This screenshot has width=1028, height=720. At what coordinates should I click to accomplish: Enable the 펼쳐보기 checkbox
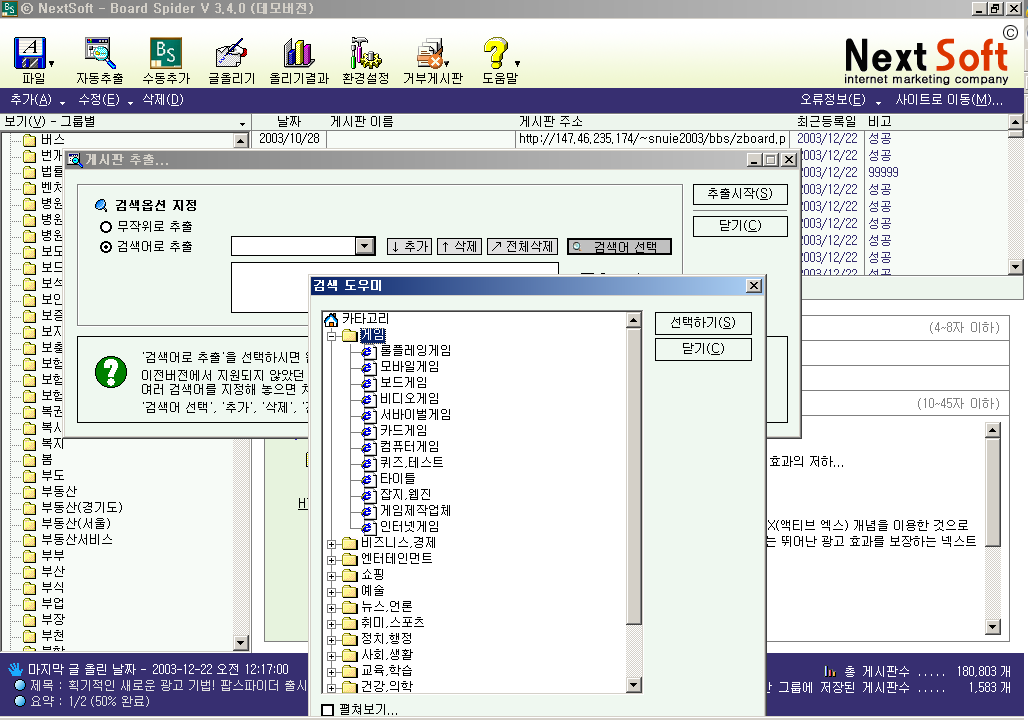(x=328, y=710)
